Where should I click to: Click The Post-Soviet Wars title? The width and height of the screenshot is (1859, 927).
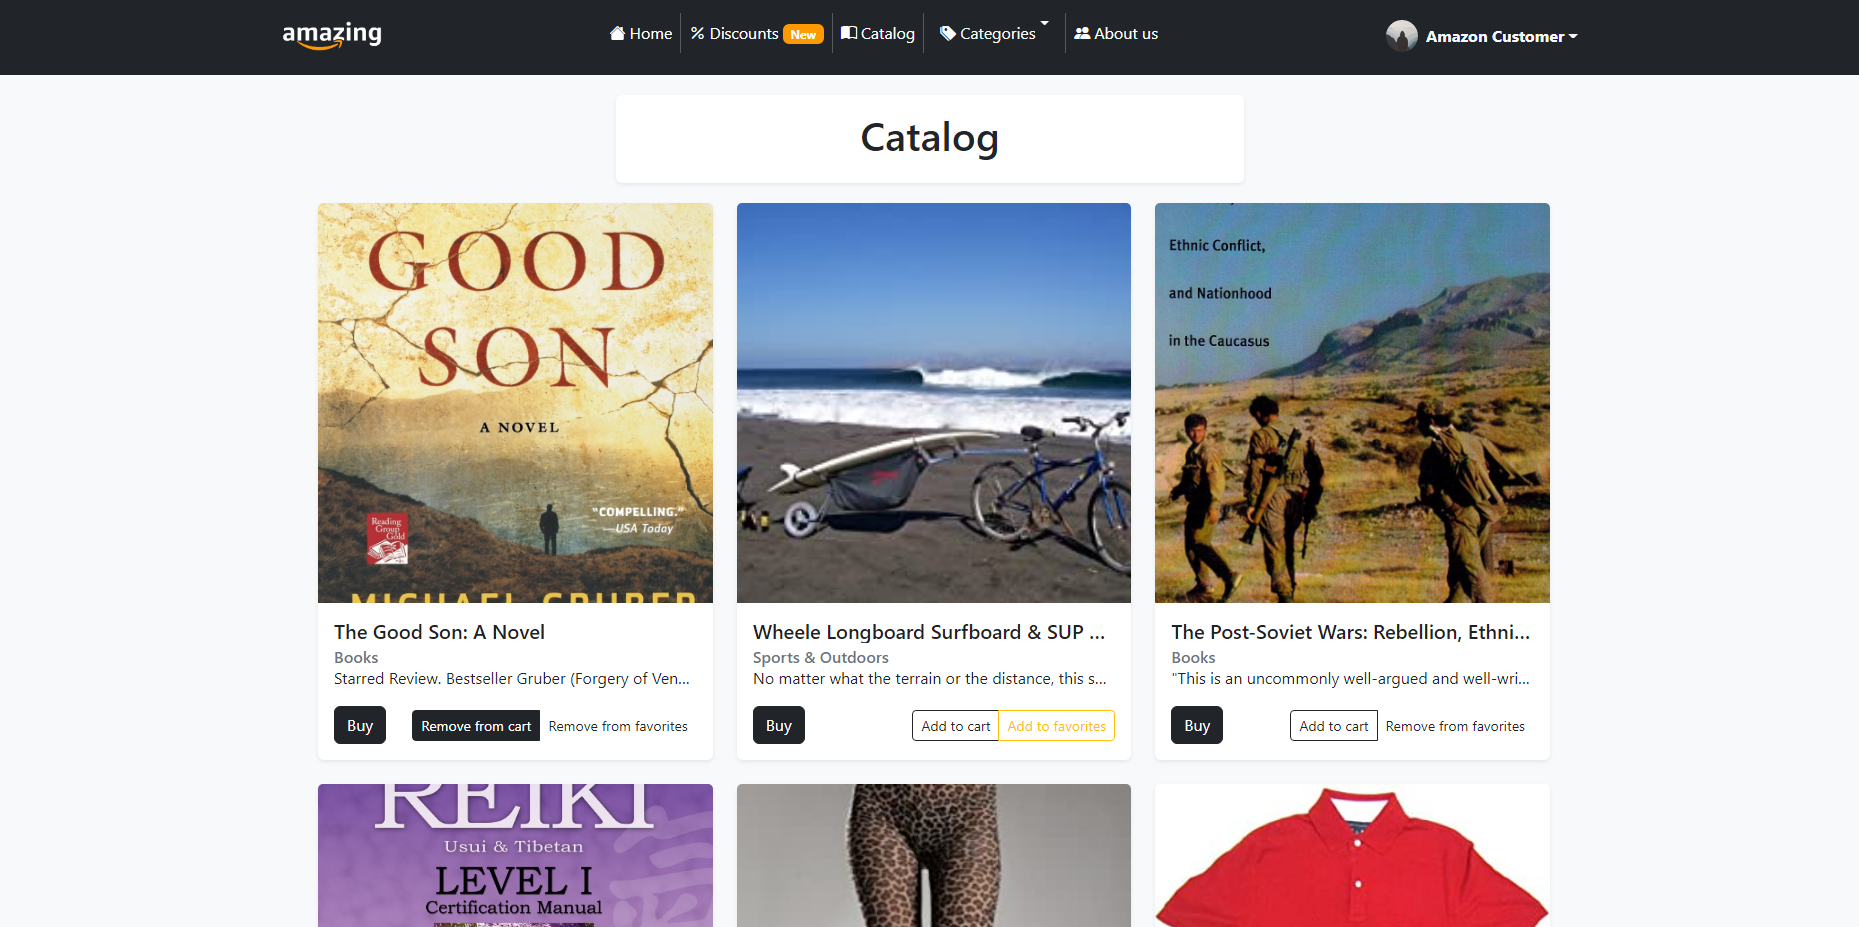coord(1351,632)
